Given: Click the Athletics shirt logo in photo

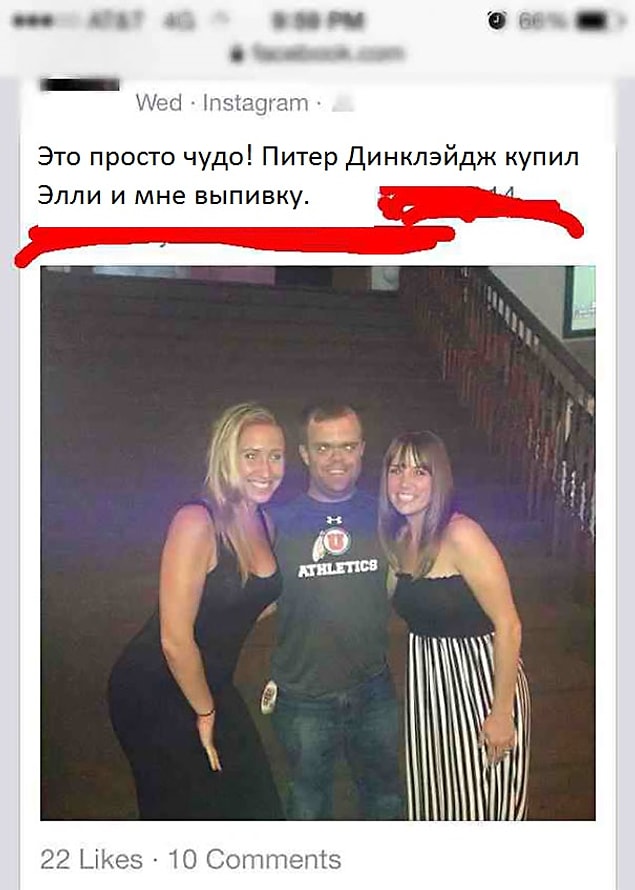Looking at the screenshot, I should coord(338,549).
